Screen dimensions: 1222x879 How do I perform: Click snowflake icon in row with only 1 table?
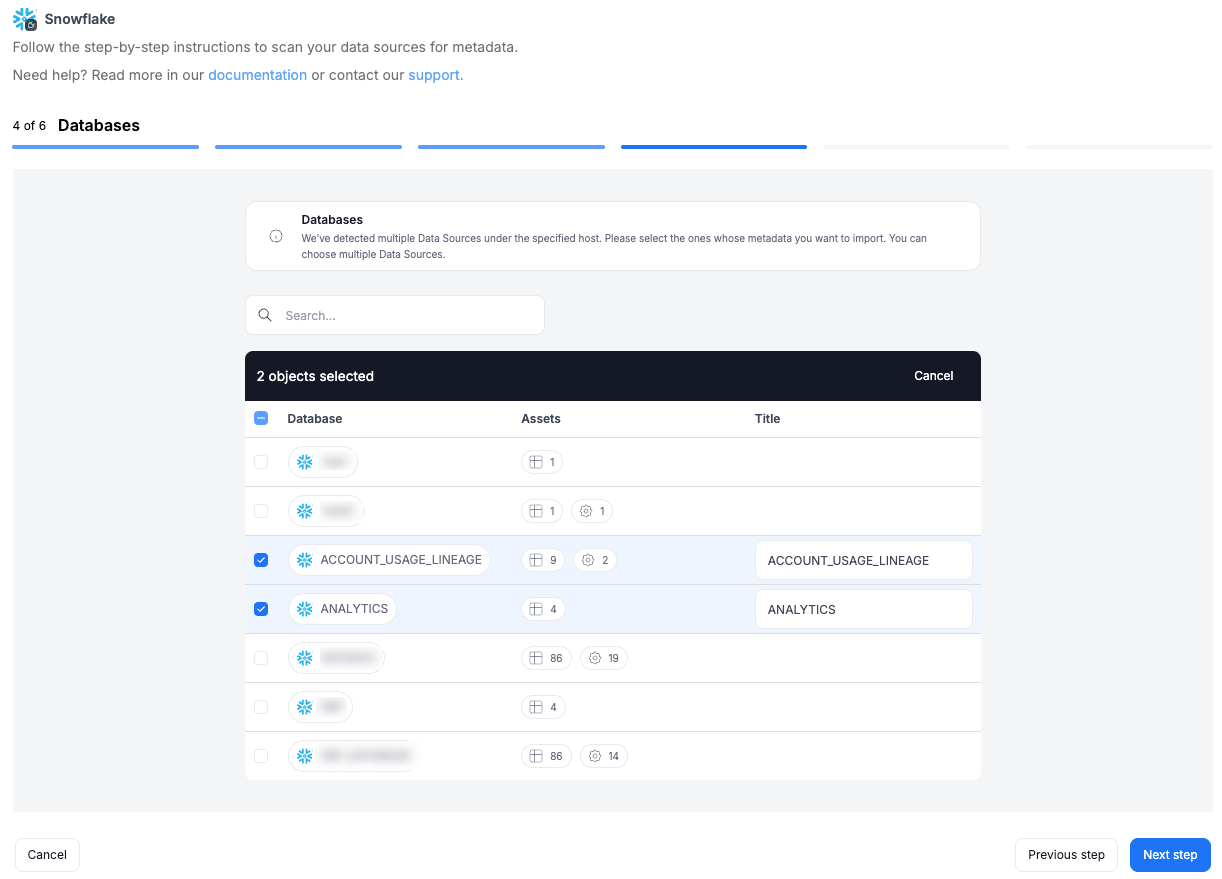pyautogui.click(x=305, y=462)
